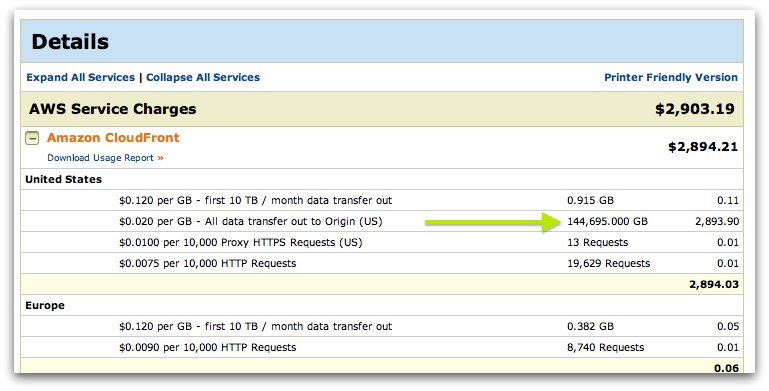Select the 0.915 GB usage value
This screenshot has width=769, height=391.
pyautogui.click(x=590, y=201)
